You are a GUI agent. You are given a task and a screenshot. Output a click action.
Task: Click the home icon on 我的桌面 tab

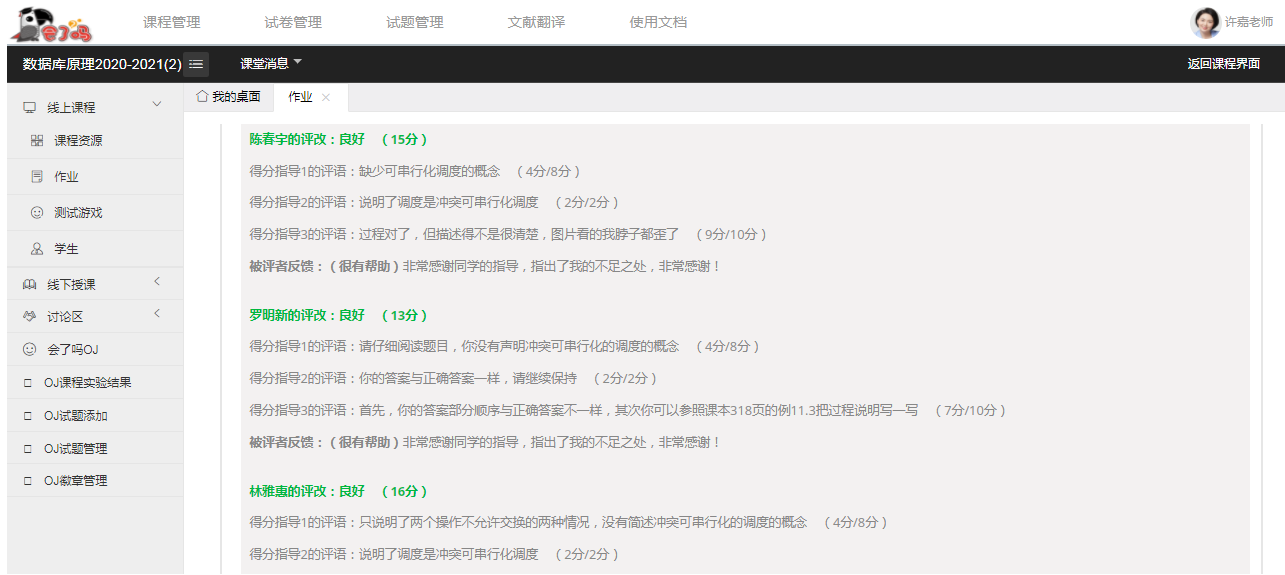click(x=201, y=96)
